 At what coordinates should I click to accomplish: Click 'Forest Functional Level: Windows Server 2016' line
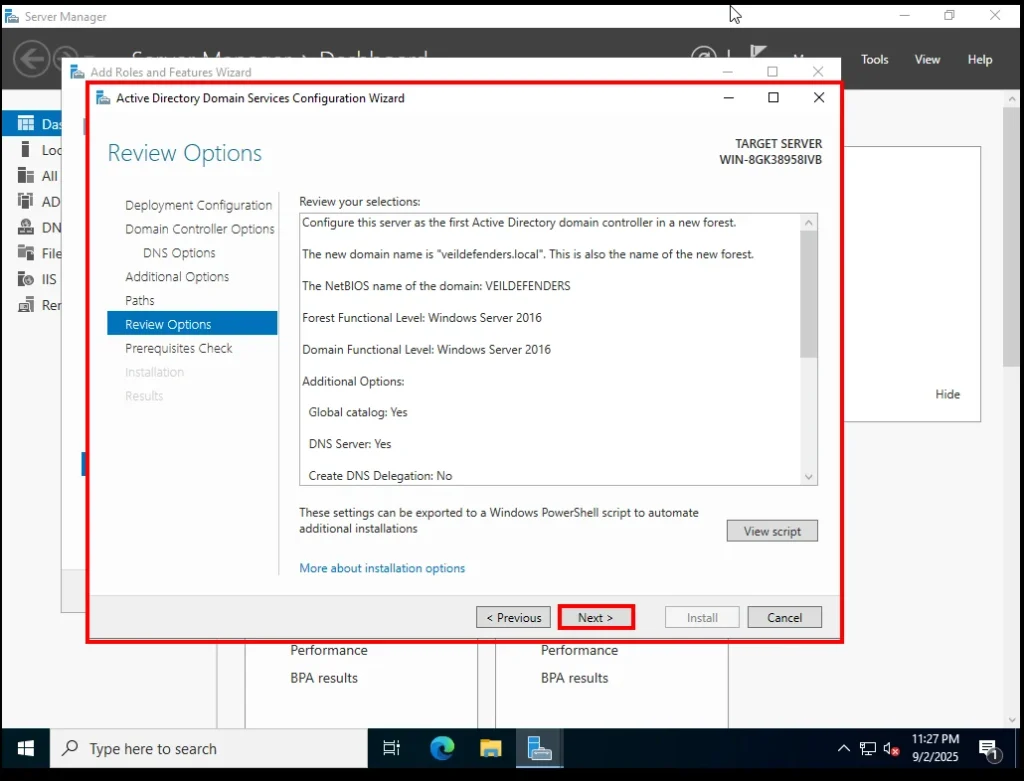[422, 317]
